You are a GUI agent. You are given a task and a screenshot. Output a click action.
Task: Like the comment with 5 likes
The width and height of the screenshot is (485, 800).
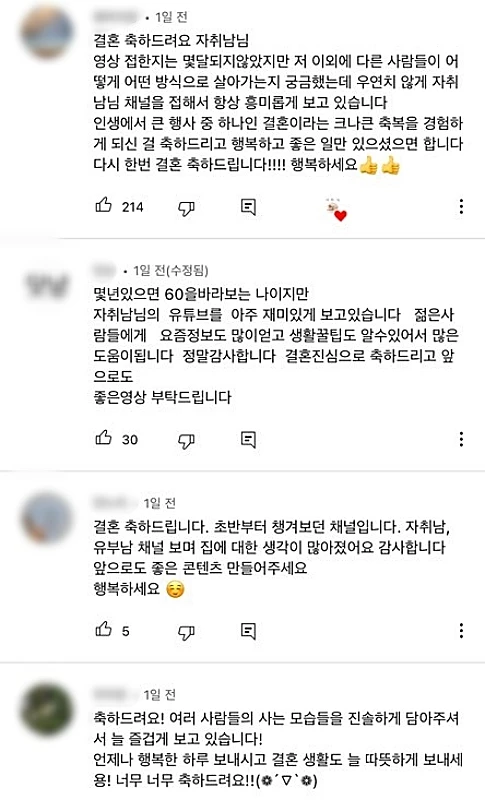pos(104,630)
